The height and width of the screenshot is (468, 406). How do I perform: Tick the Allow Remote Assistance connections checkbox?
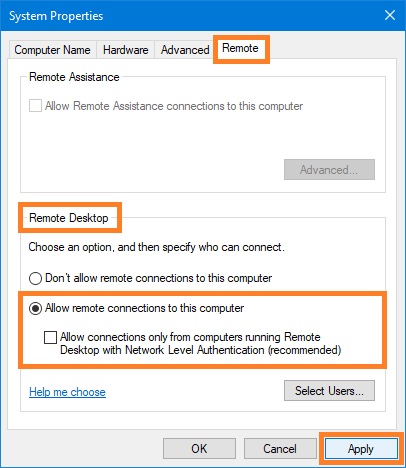pyautogui.click(x=35, y=106)
